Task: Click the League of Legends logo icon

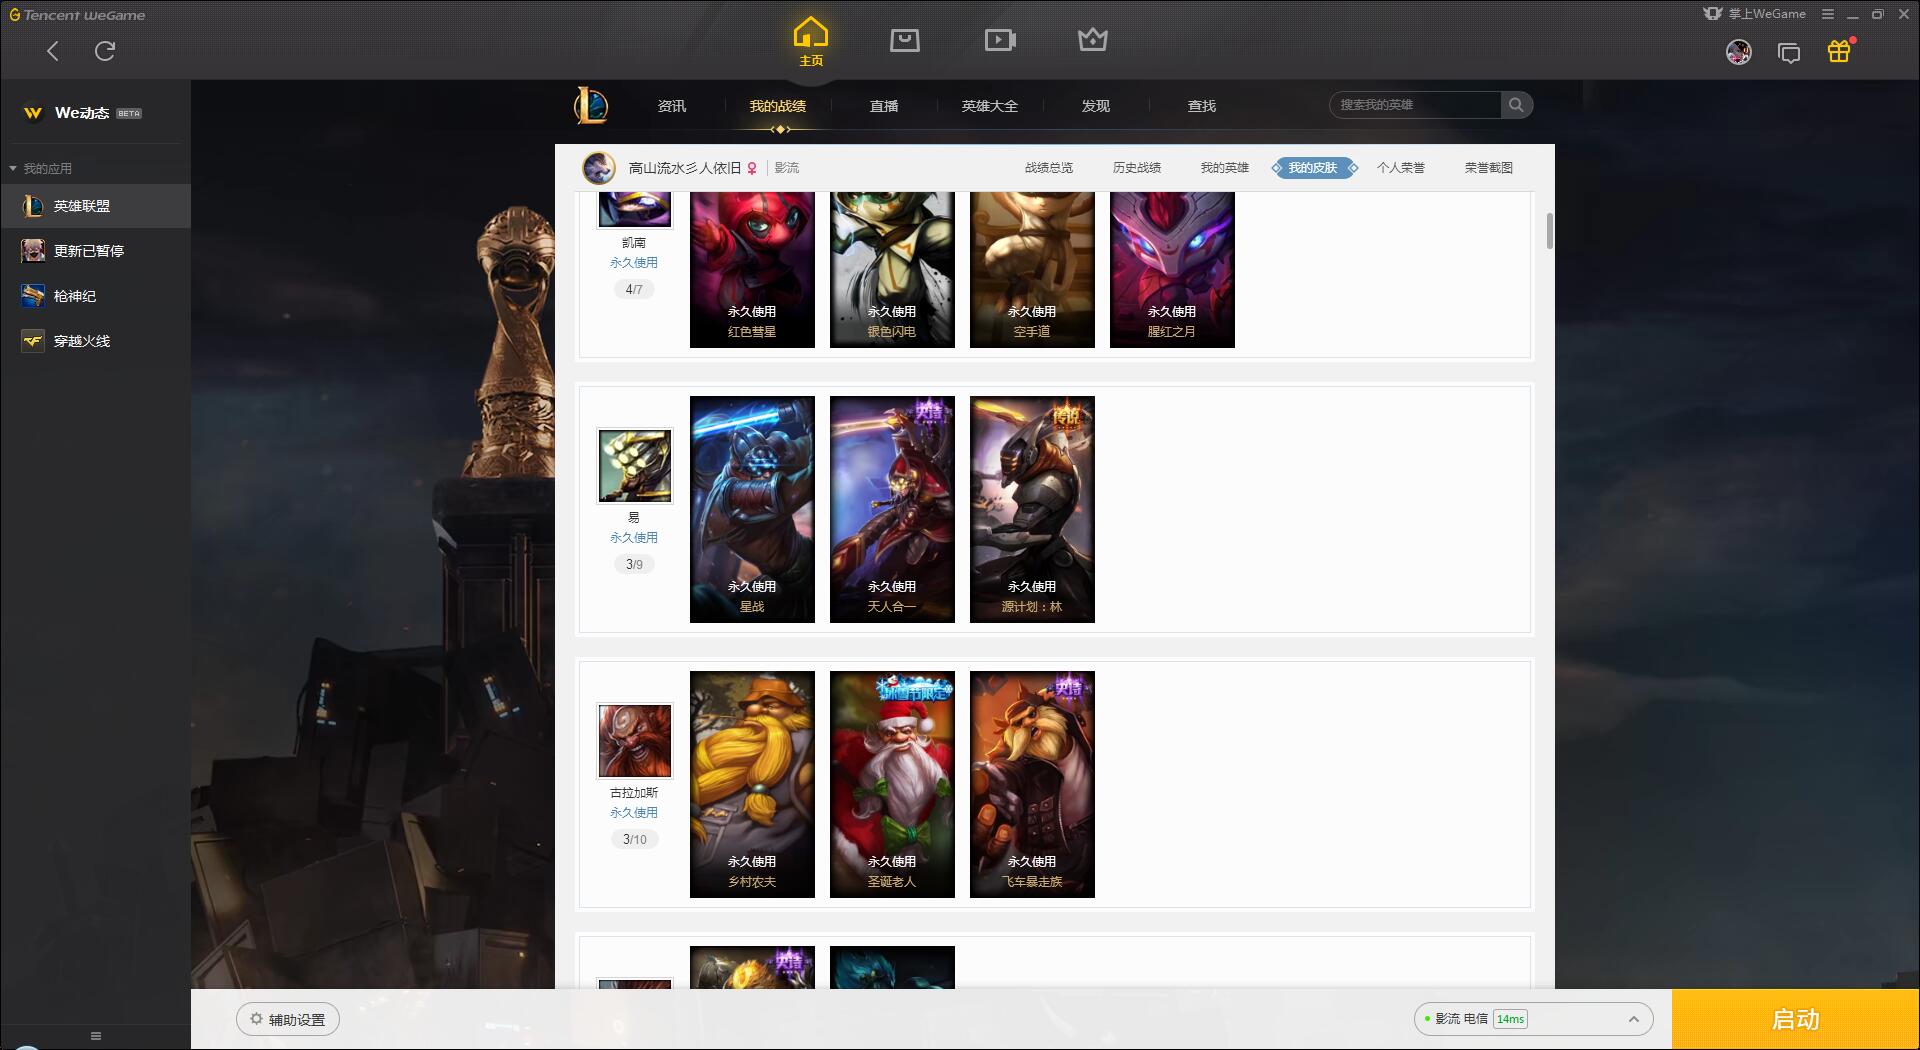Action: (x=591, y=105)
